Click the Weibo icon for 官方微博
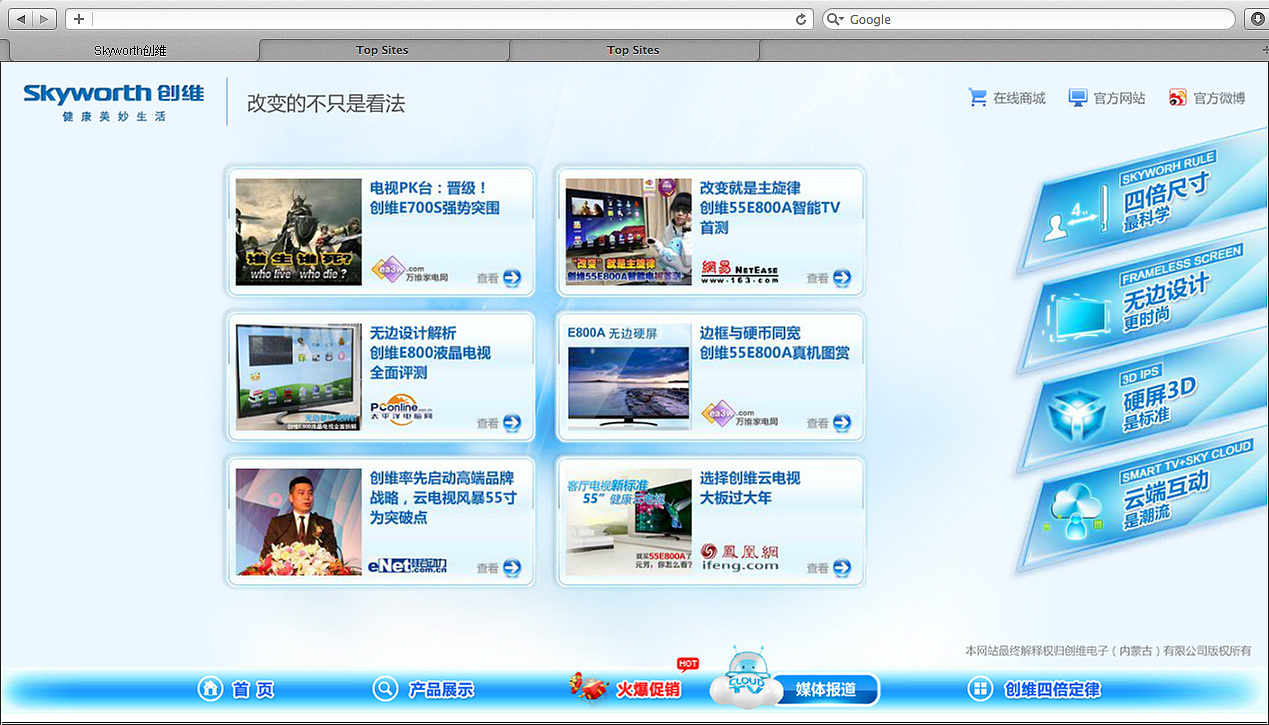This screenshot has height=725, width=1269. point(1178,98)
